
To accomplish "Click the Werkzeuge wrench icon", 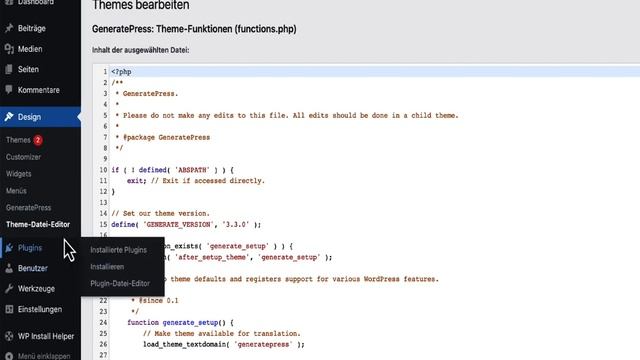I will [9, 289].
